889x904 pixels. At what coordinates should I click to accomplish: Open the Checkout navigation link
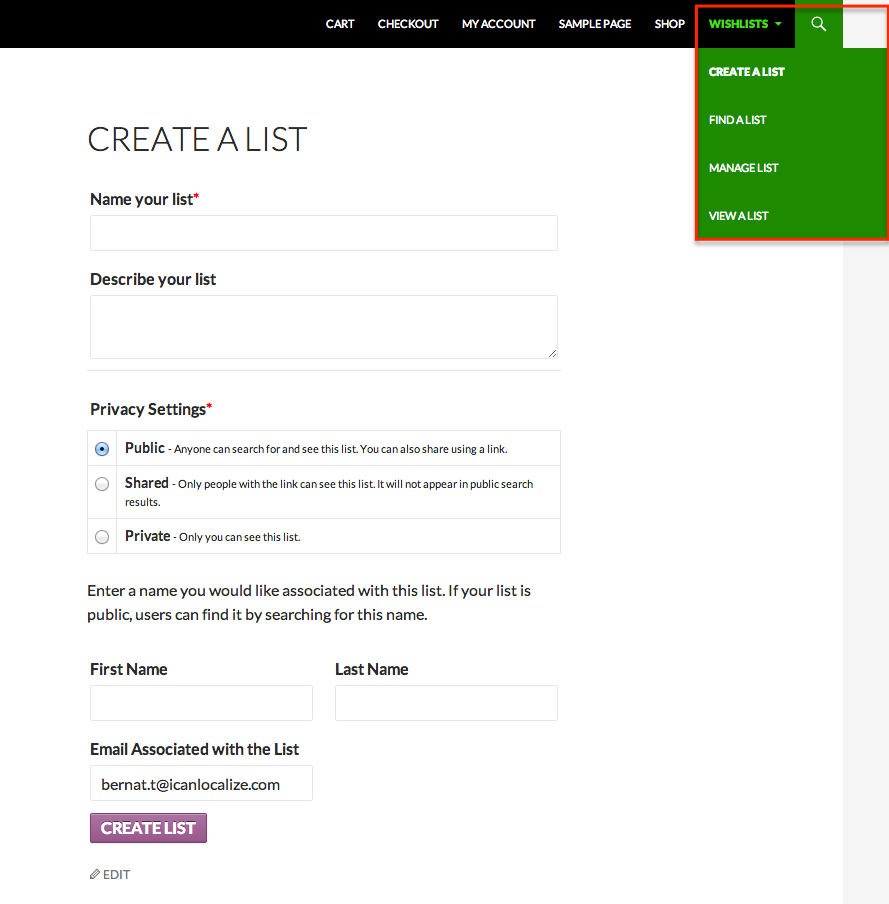pos(408,24)
